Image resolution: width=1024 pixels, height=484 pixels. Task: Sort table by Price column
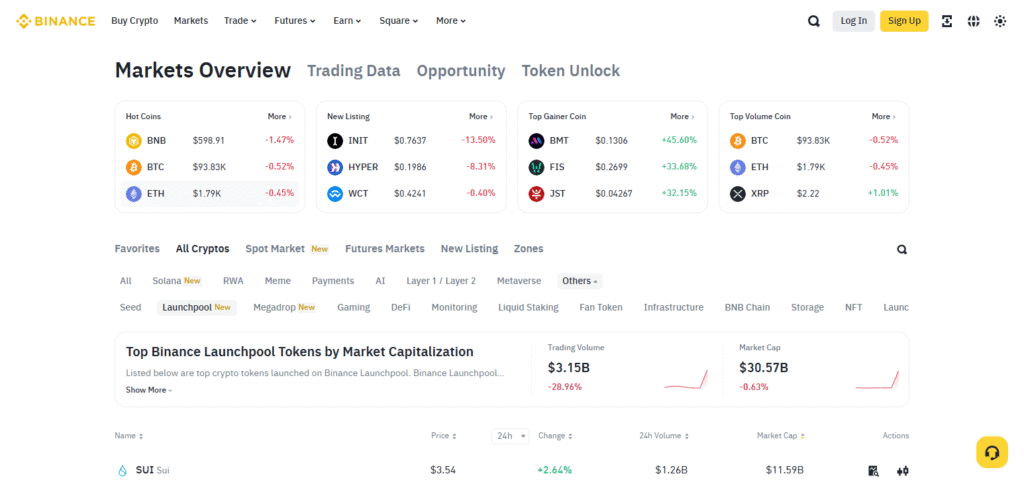point(443,436)
